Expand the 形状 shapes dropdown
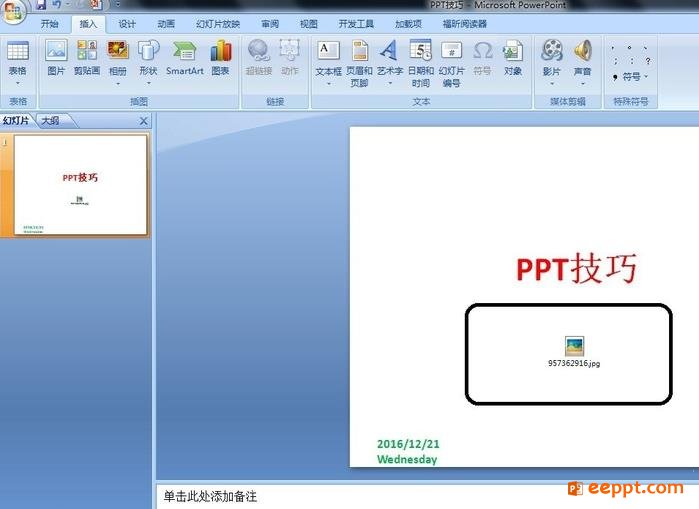Viewport: 699px width, 509px height. [x=148, y=83]
